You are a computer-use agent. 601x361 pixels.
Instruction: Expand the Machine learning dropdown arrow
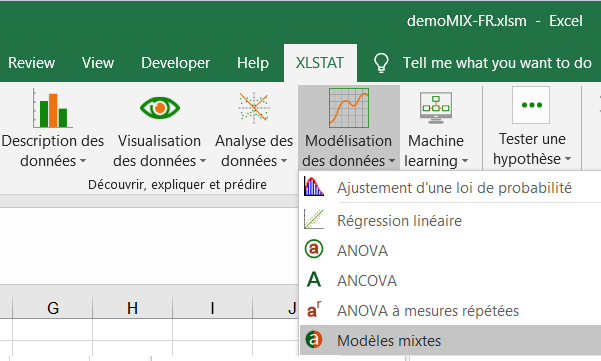(x=465, y=161)
